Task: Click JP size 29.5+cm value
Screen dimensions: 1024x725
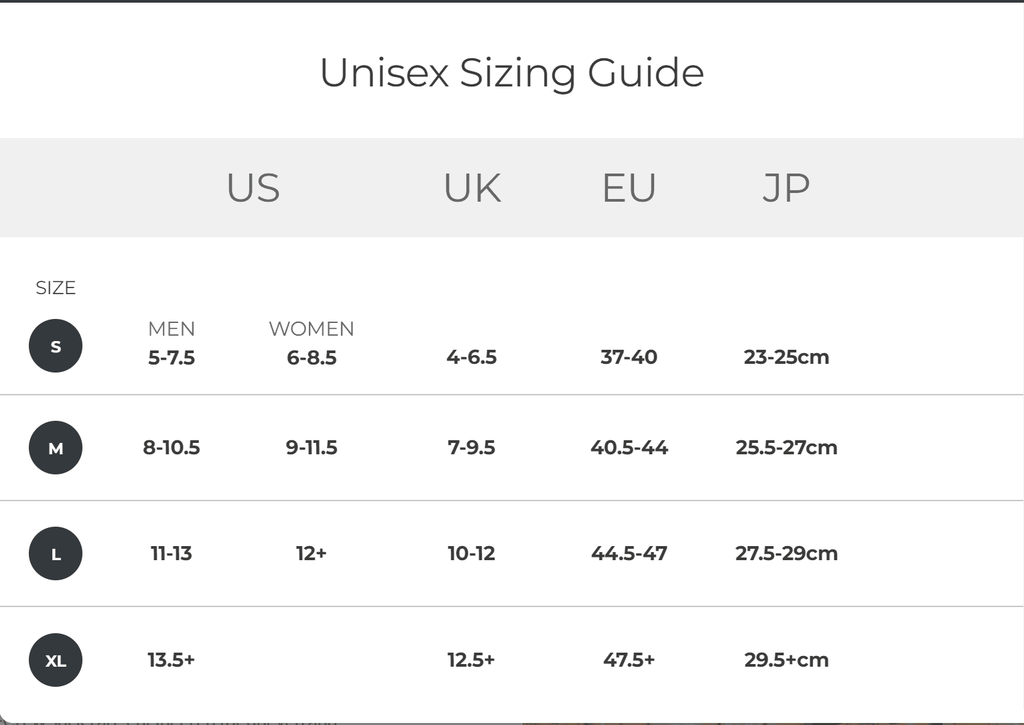Action: (786, 660)
